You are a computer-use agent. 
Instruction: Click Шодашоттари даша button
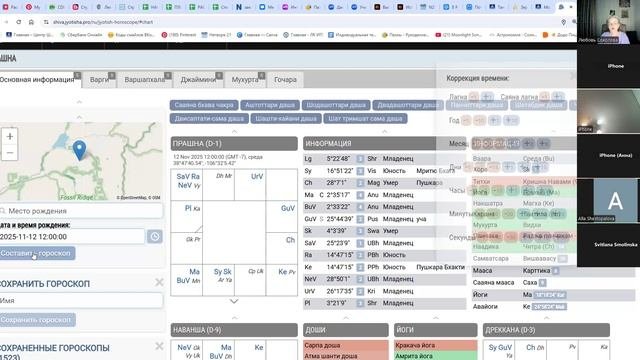[336, 105]
